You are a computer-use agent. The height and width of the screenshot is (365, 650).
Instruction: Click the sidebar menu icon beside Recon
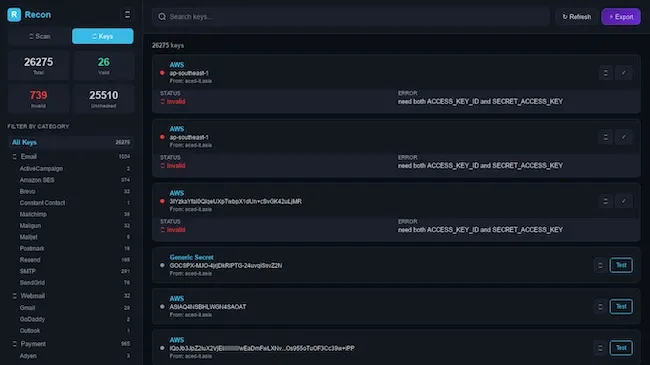(127, 15)
